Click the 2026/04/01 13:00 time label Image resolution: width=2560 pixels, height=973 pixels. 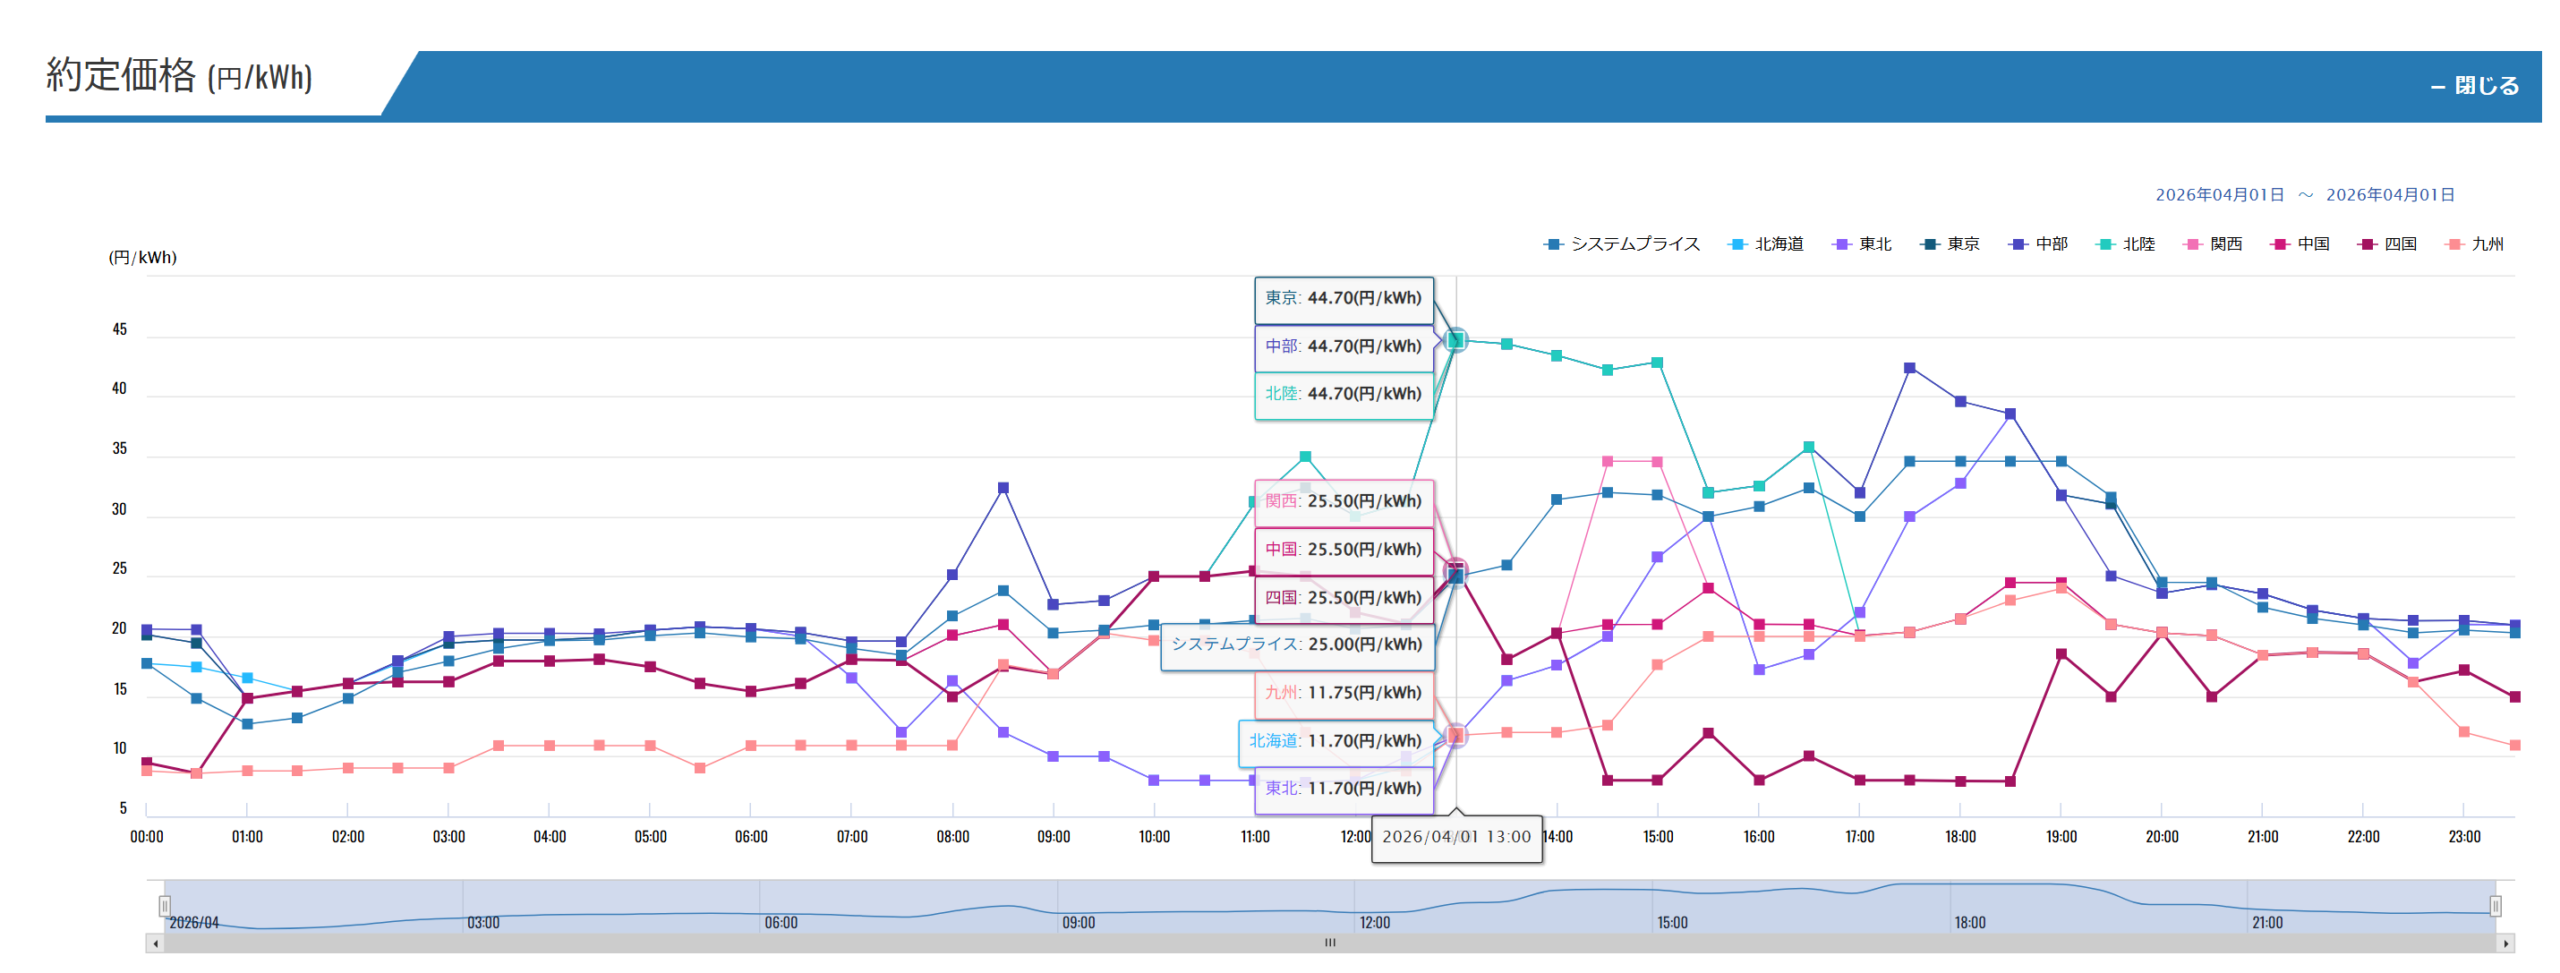(1456, 837)
